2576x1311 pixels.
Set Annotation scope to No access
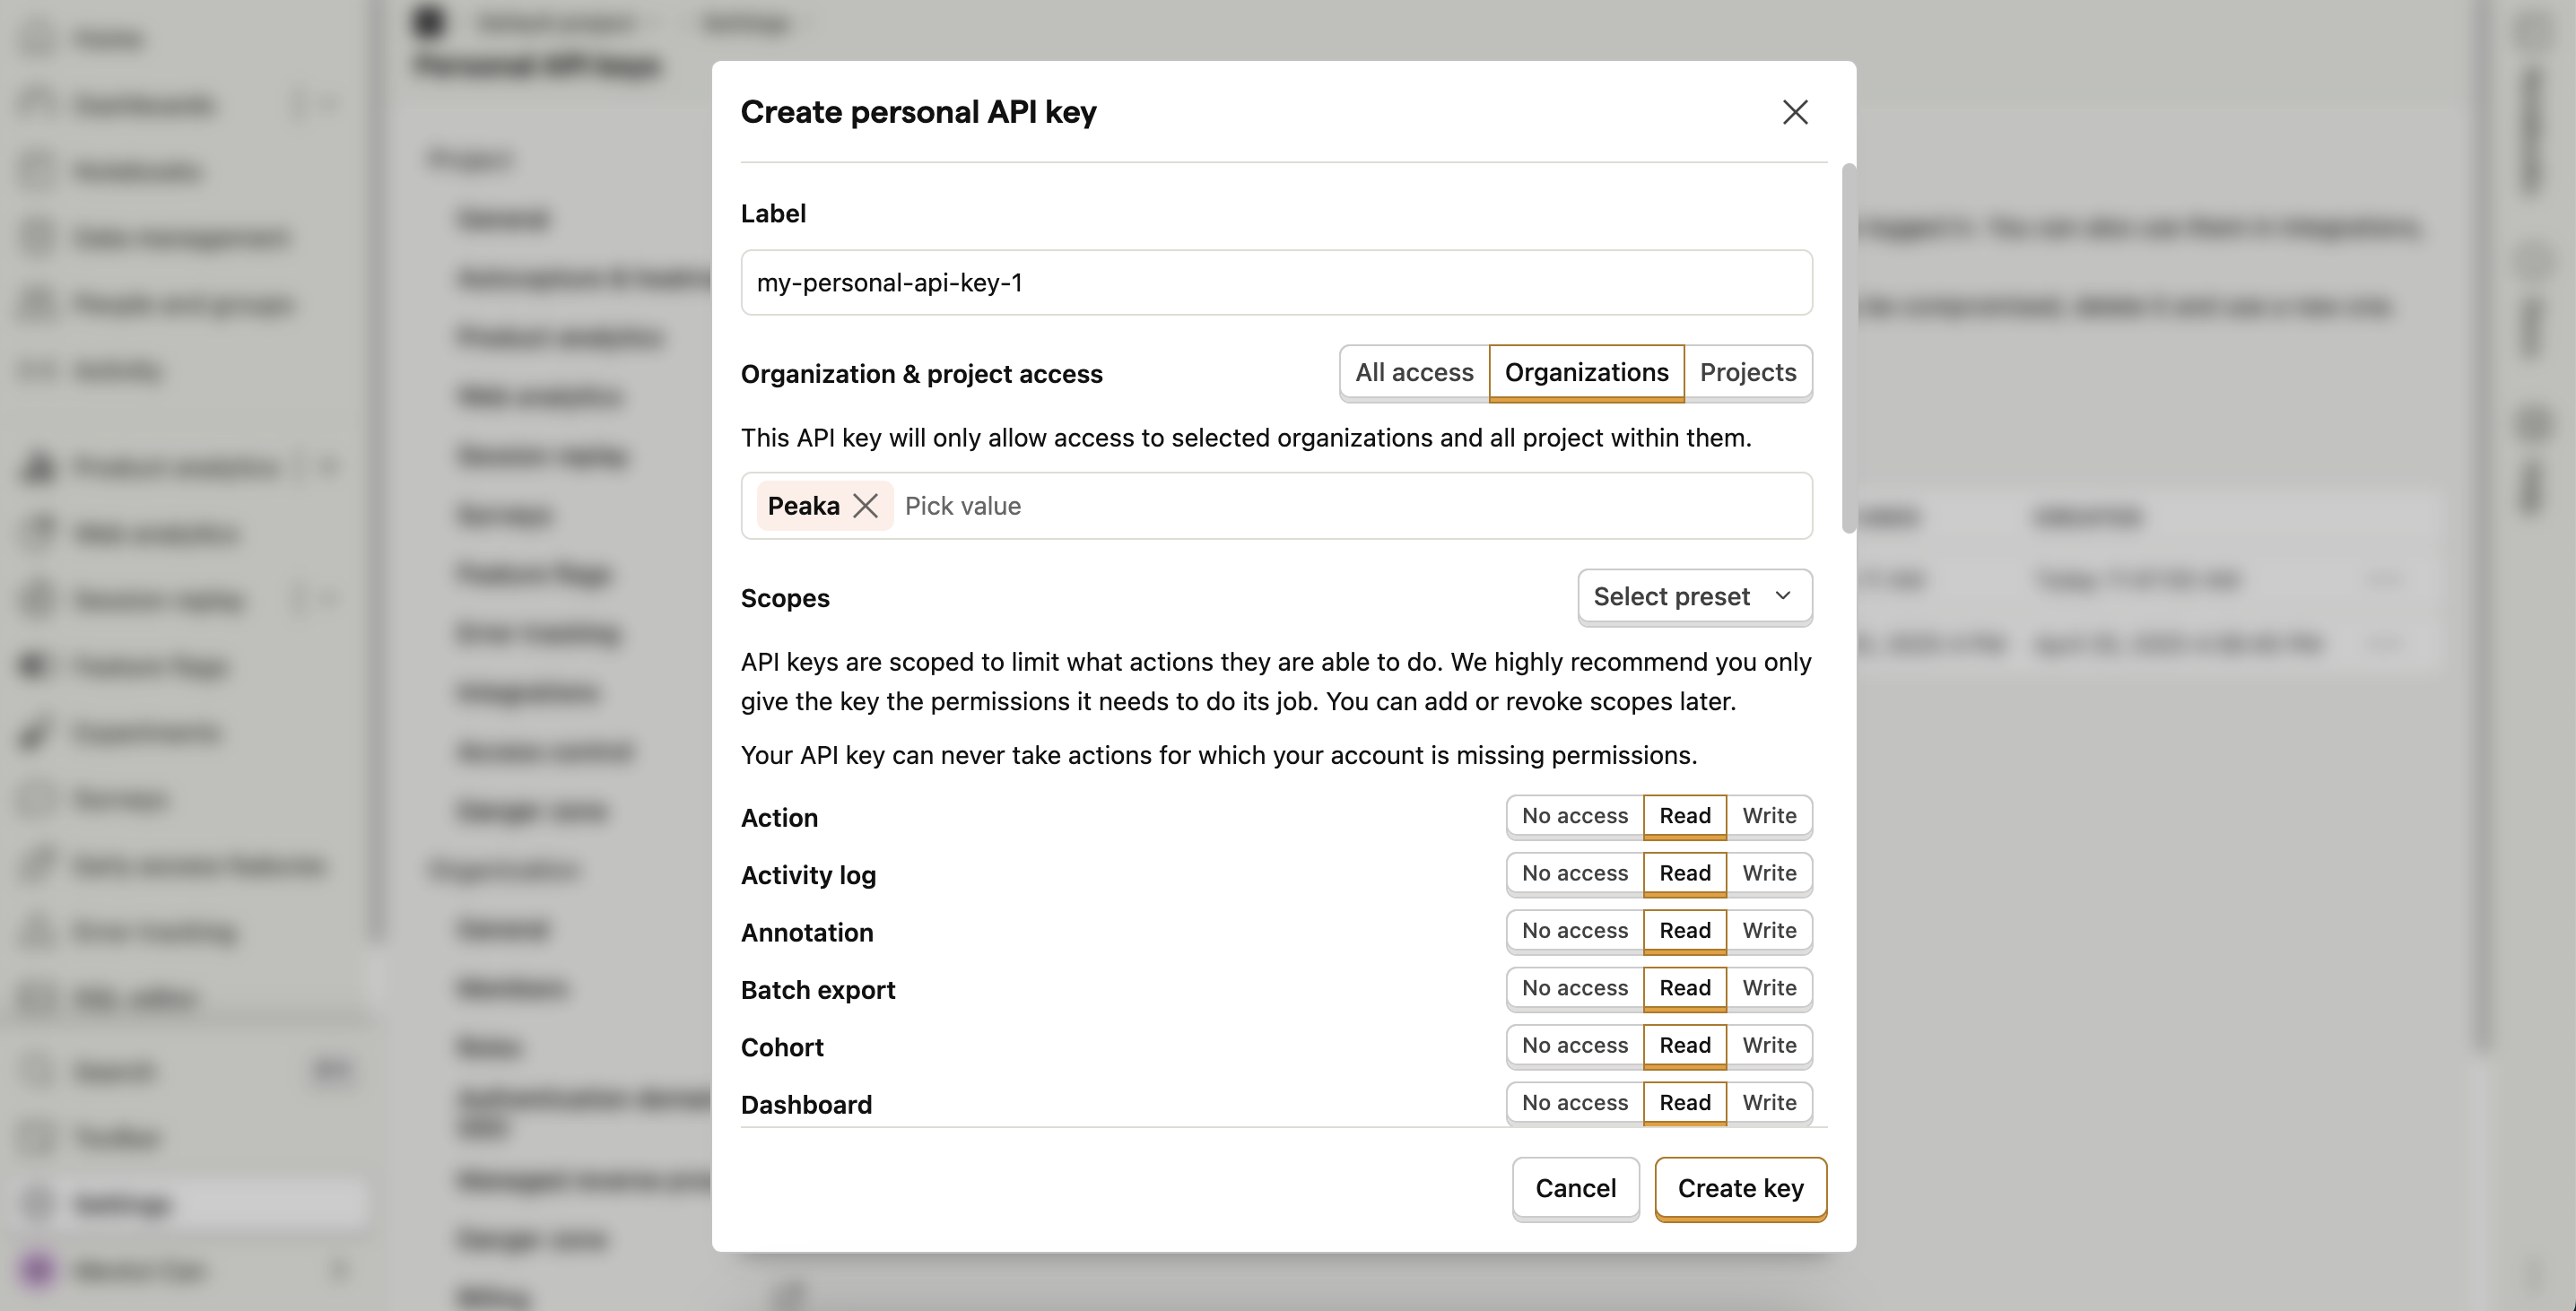pos(1574,931)
